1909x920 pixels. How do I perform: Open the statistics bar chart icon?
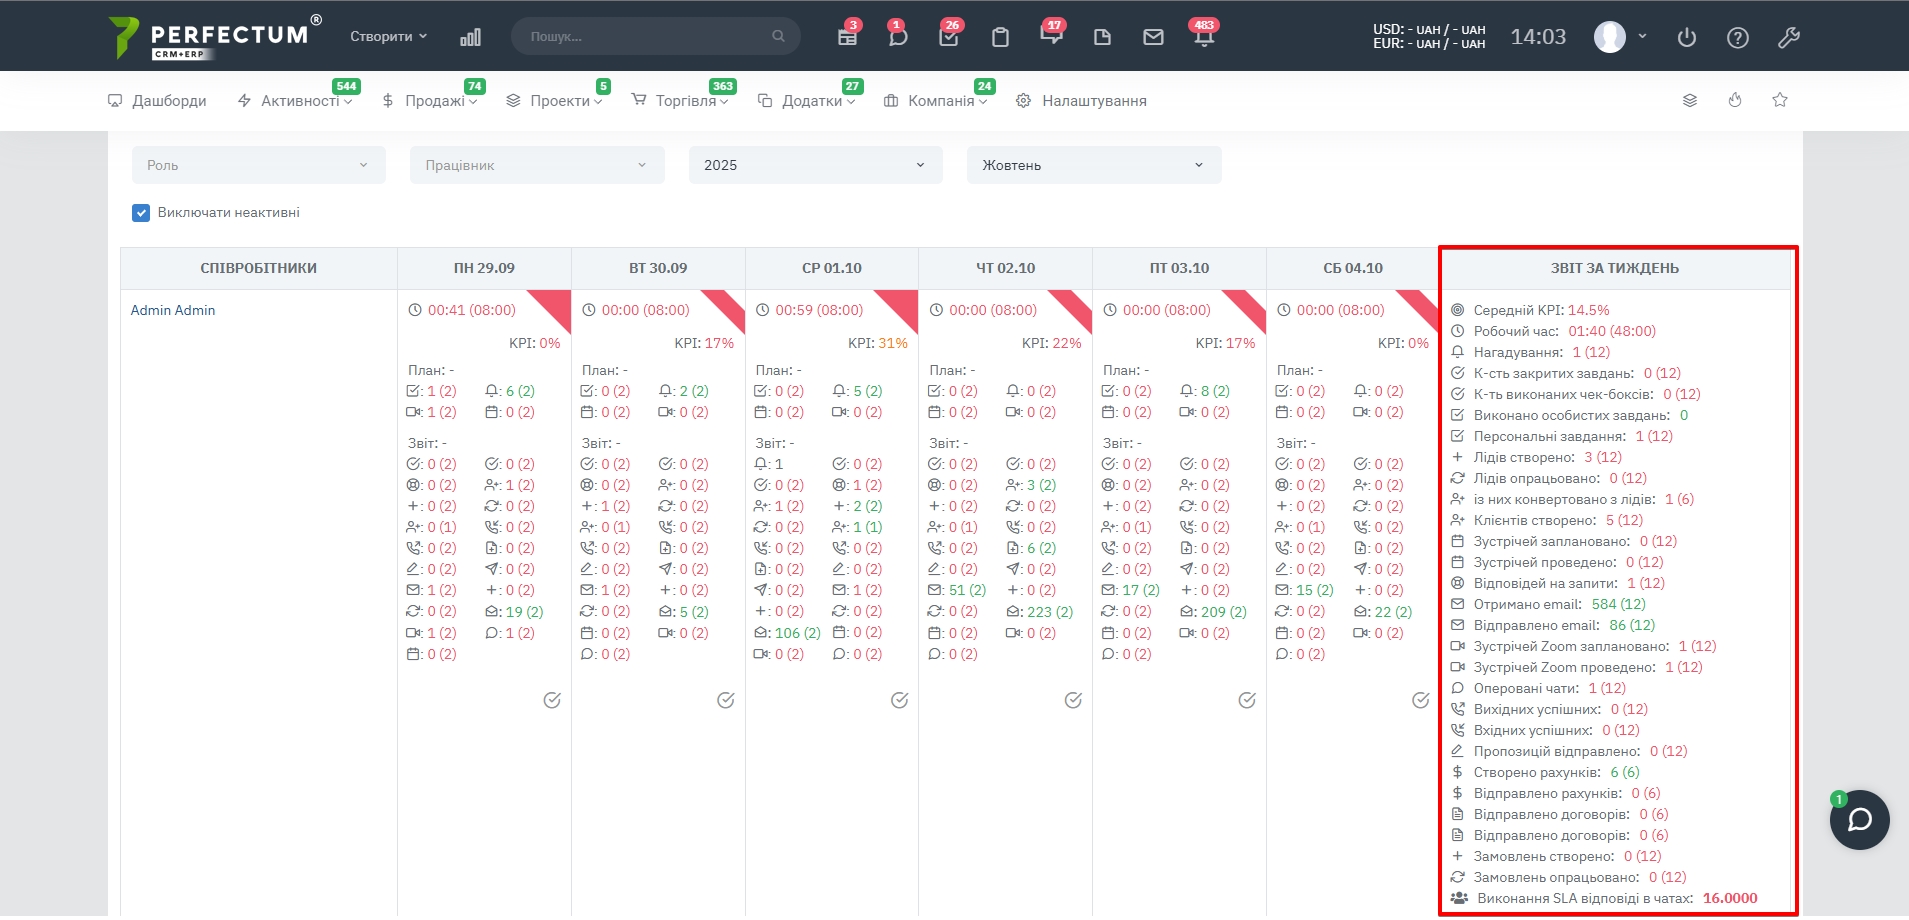[x=470, y=37]
